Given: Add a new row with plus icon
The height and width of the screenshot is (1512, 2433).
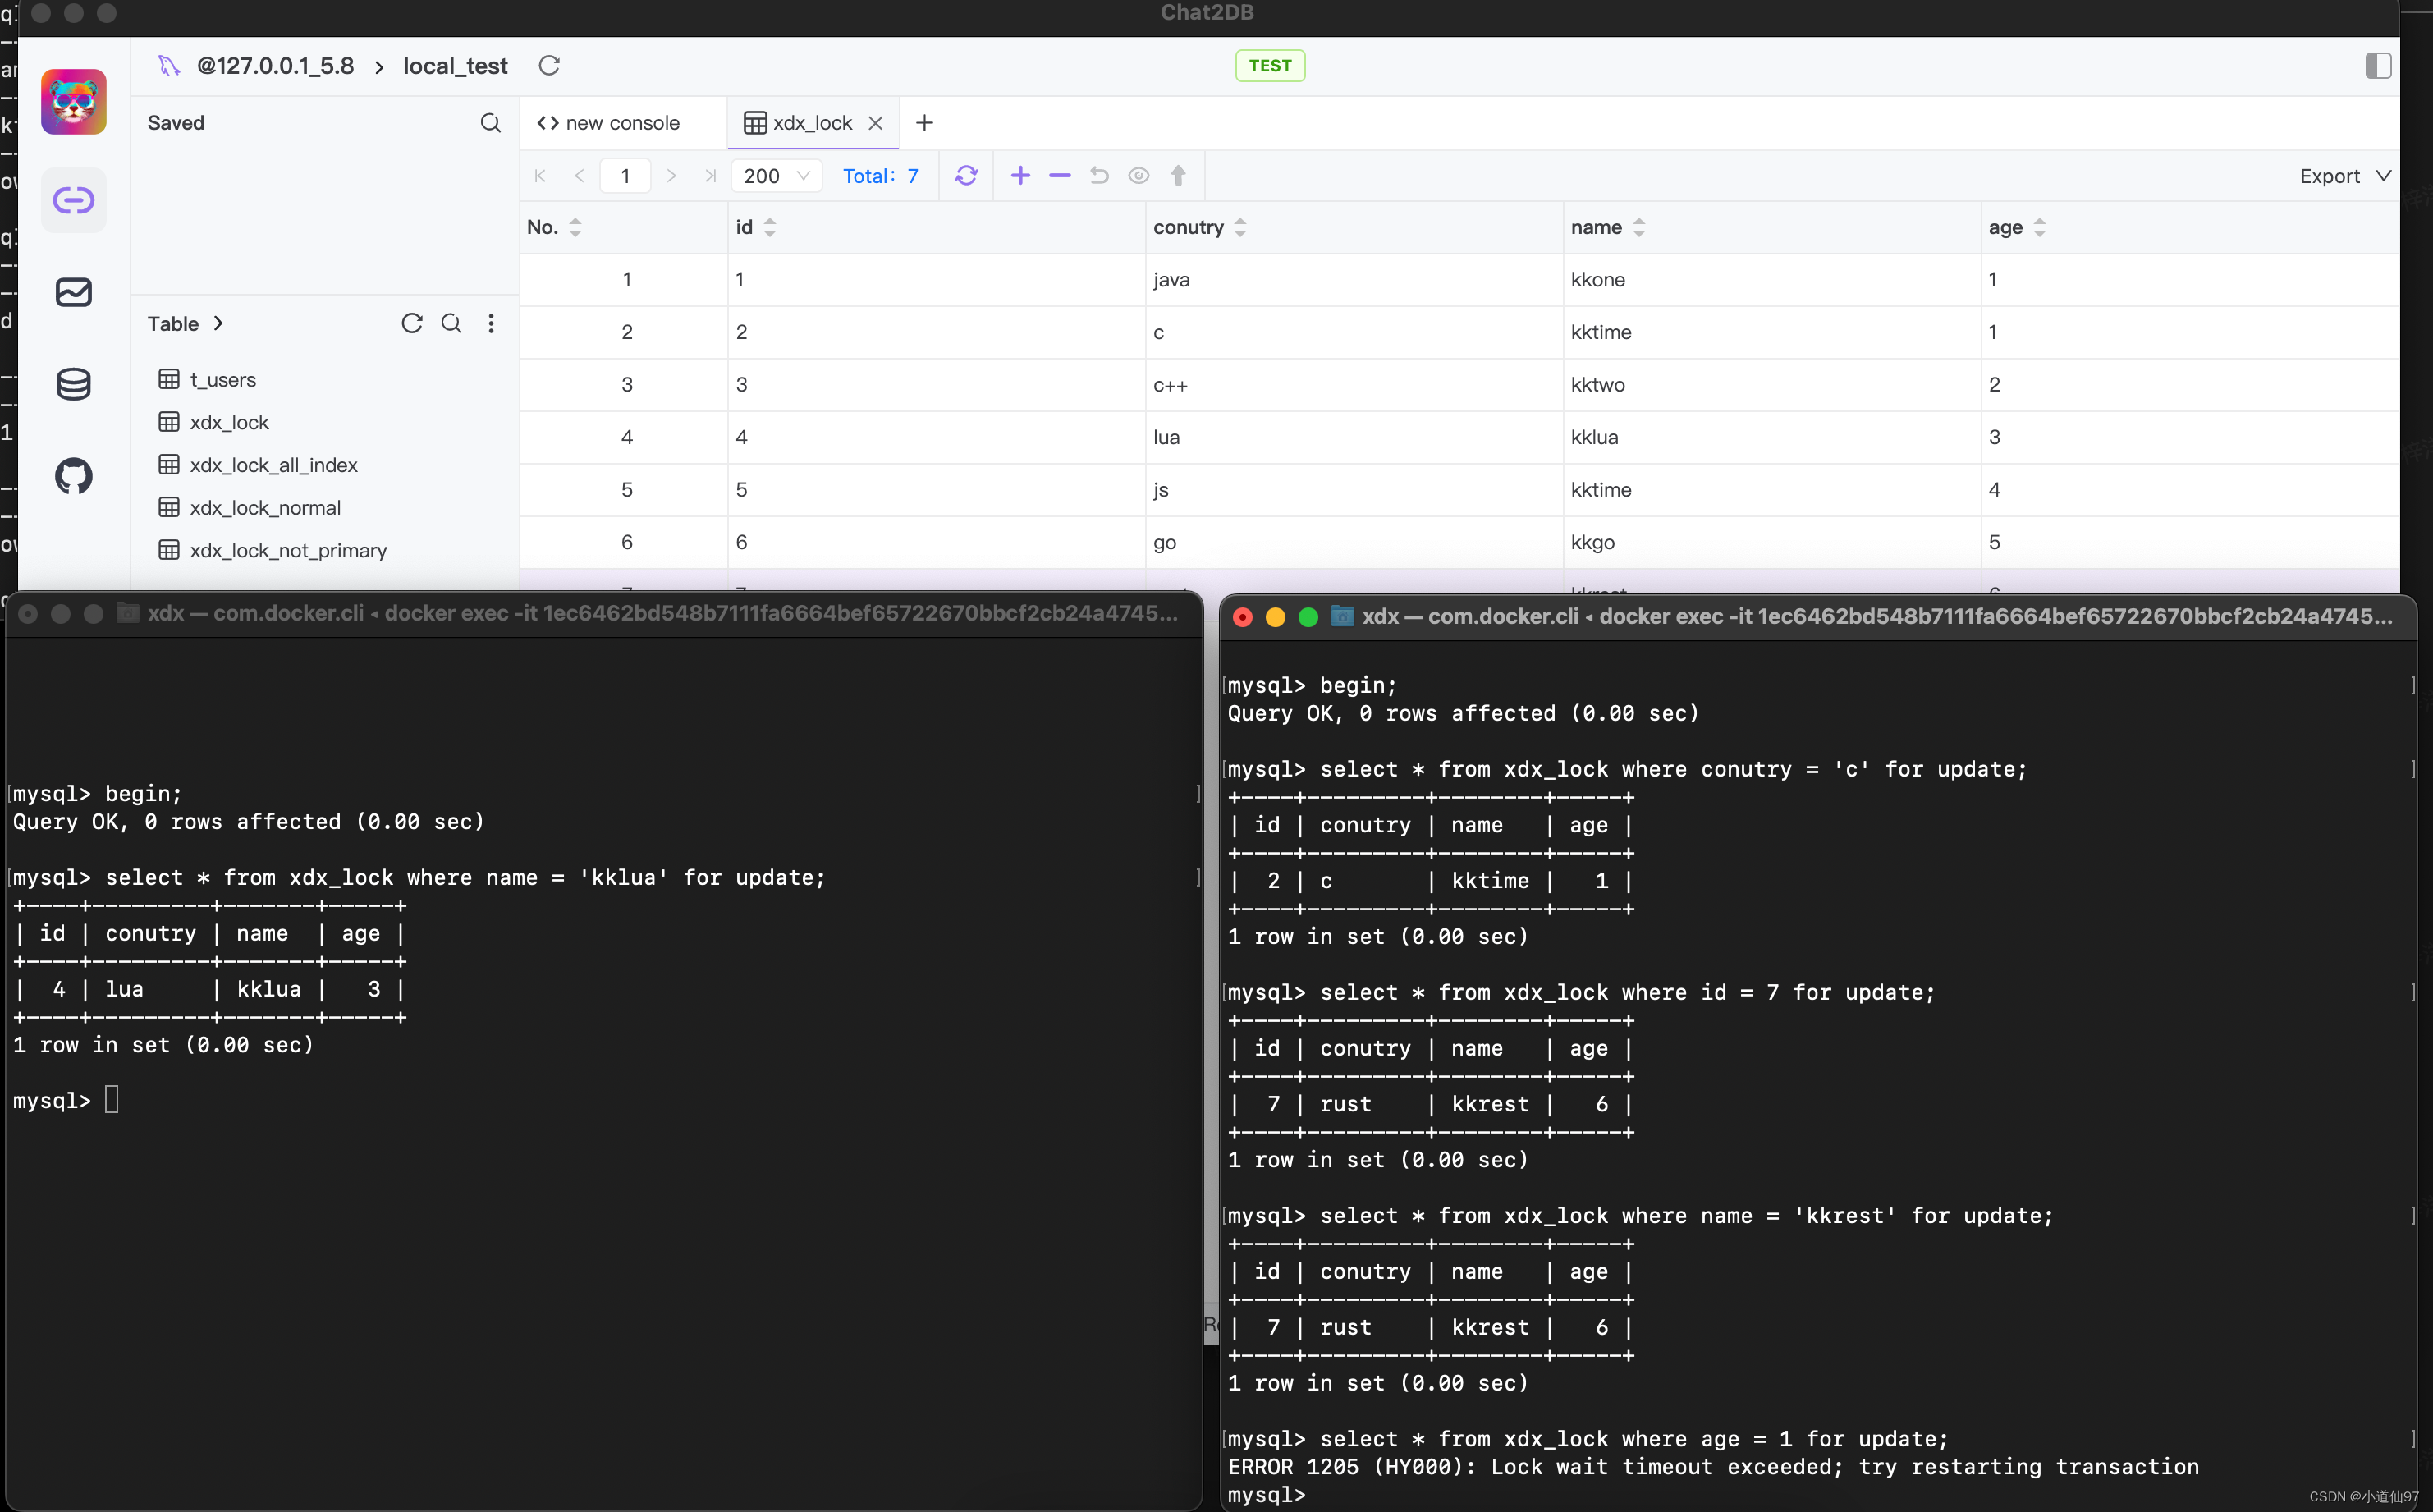Looking at the screenshot, I should tap(1020, 176).
